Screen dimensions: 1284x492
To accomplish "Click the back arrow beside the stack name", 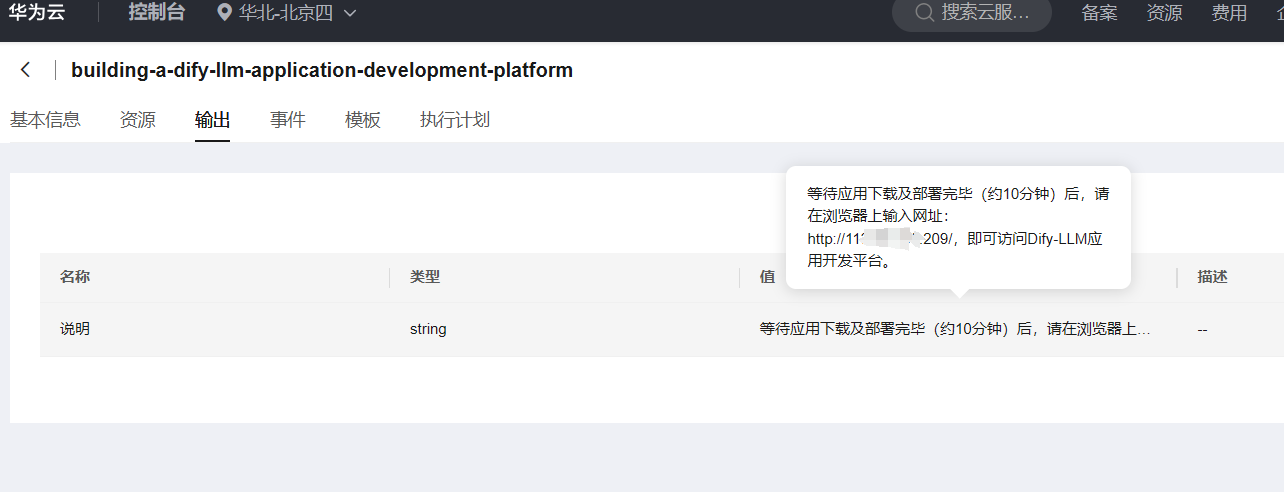I will [26, 70].
